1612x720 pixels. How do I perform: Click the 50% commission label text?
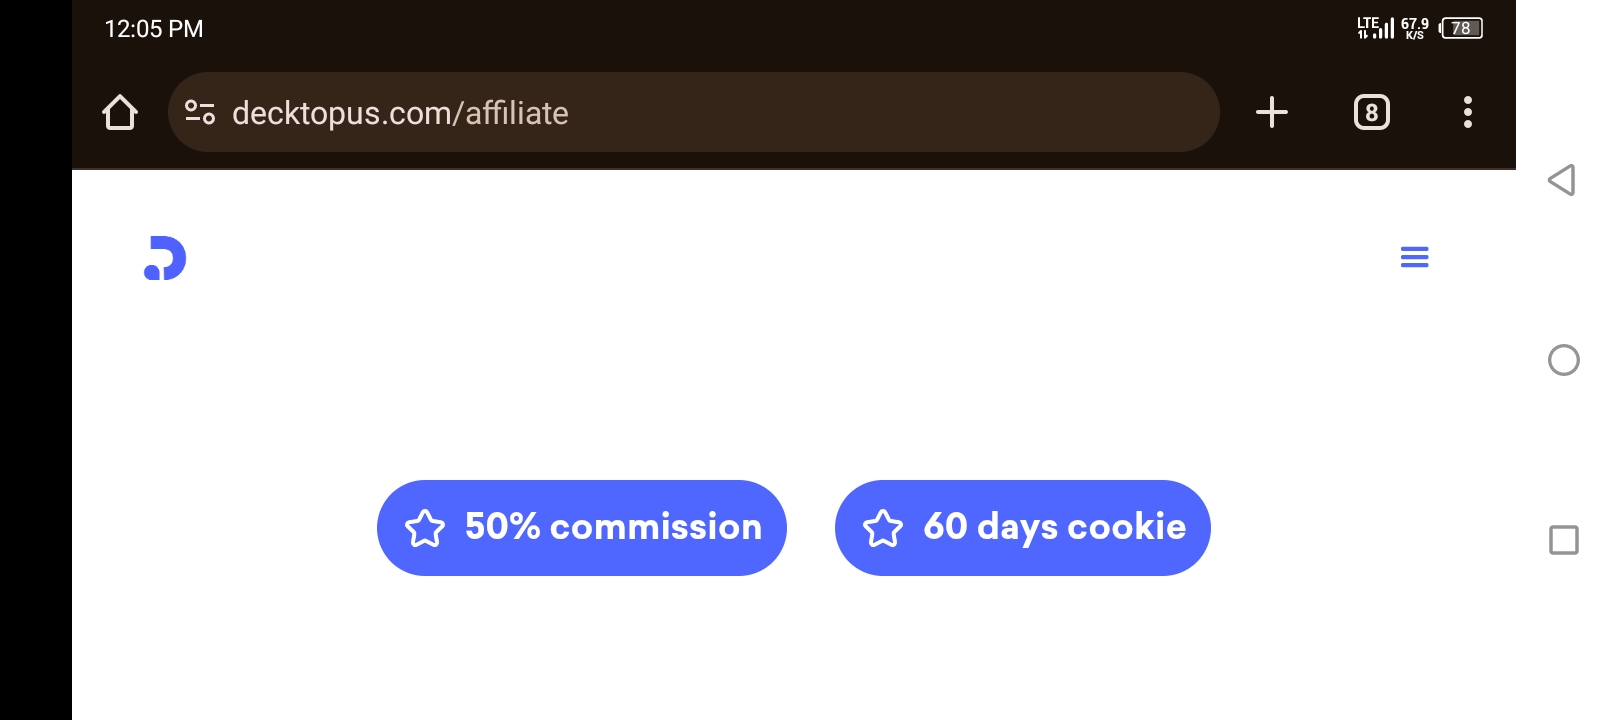pyautogui.click(x=613, y=526)
